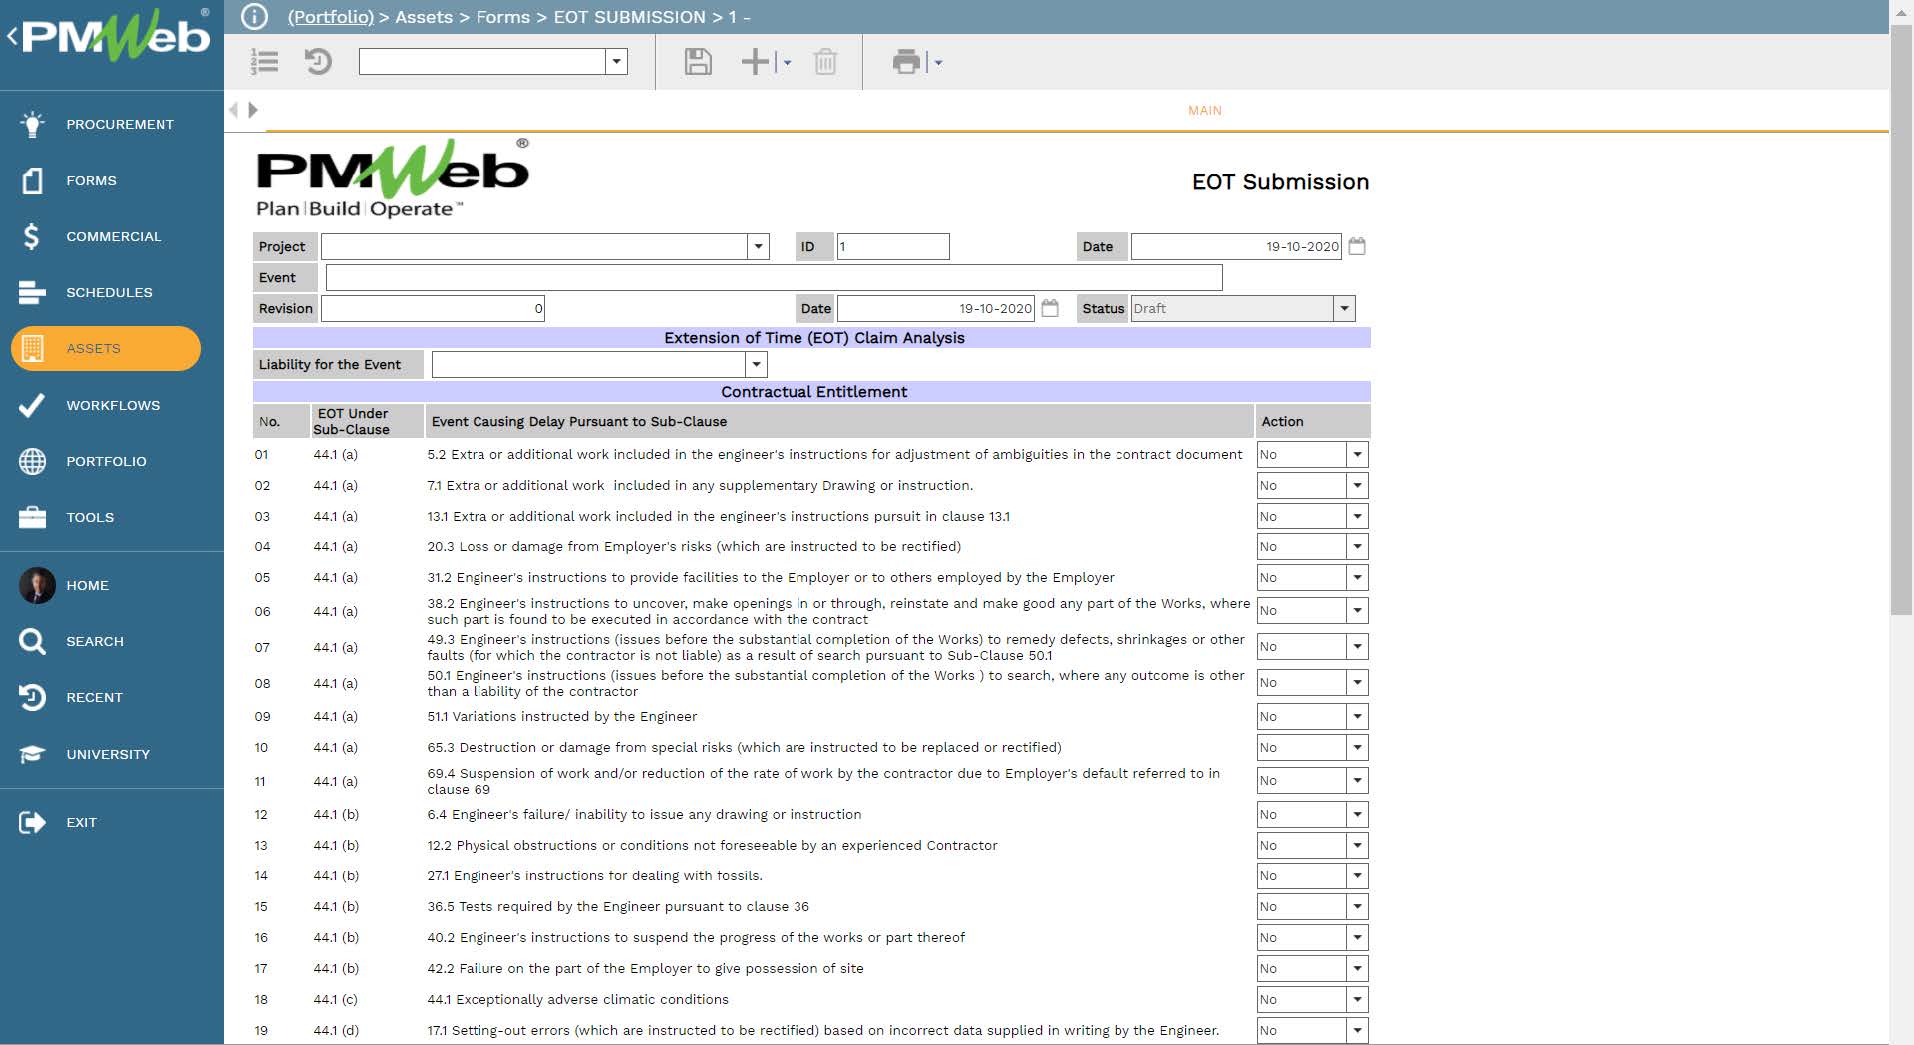Click the Portfolio globe icon
Screen dimensions: 1914x1045
(32, 461)
